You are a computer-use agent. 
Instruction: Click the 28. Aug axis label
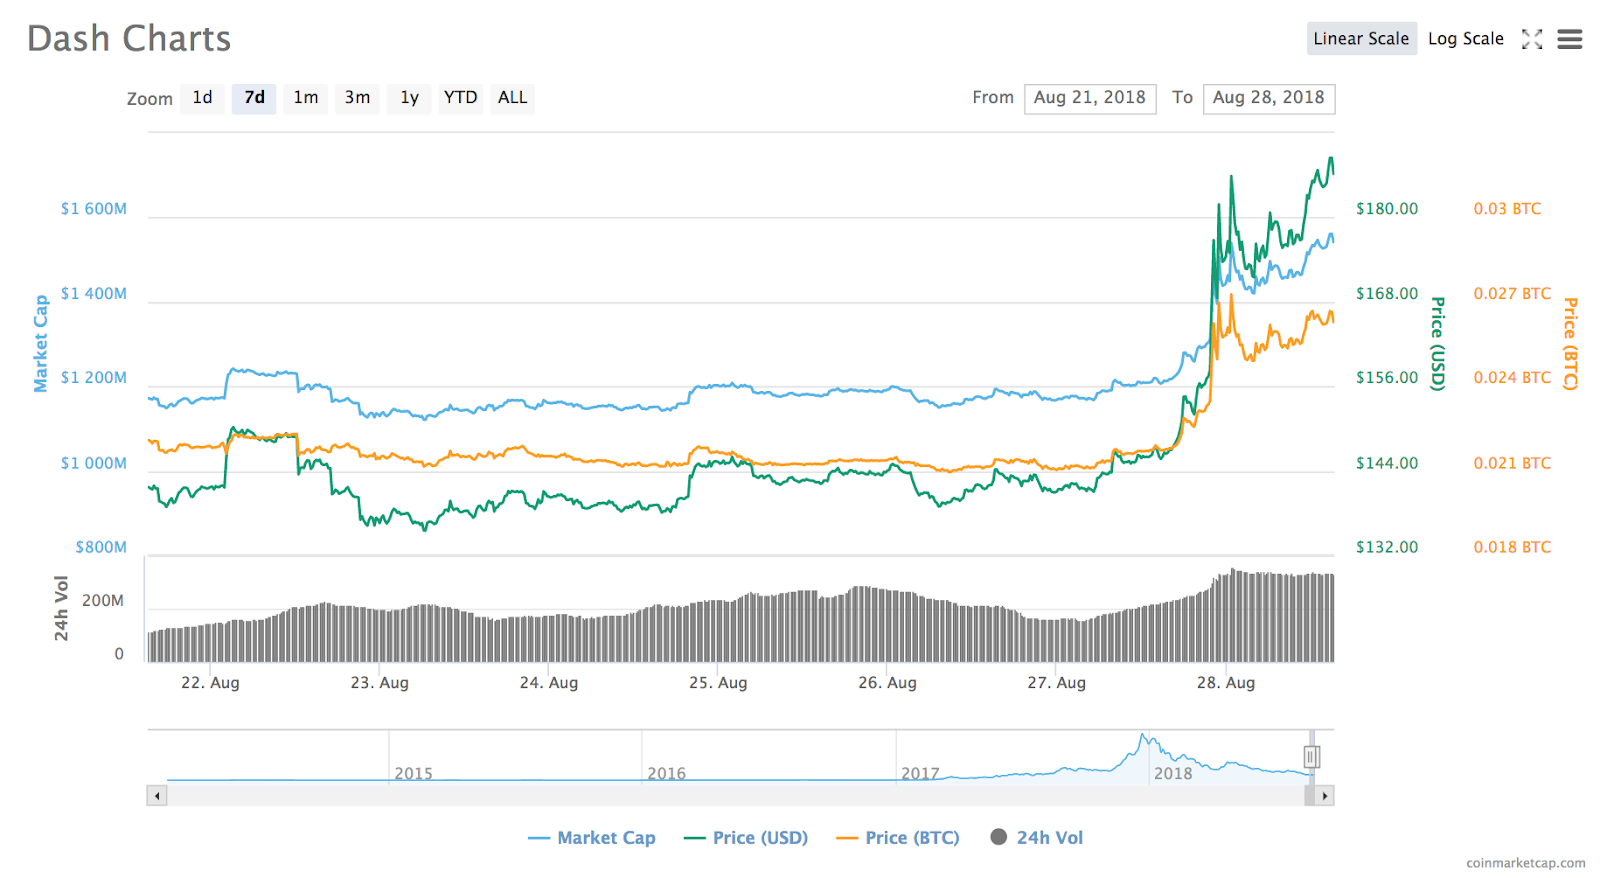[x=1226, y=683]
